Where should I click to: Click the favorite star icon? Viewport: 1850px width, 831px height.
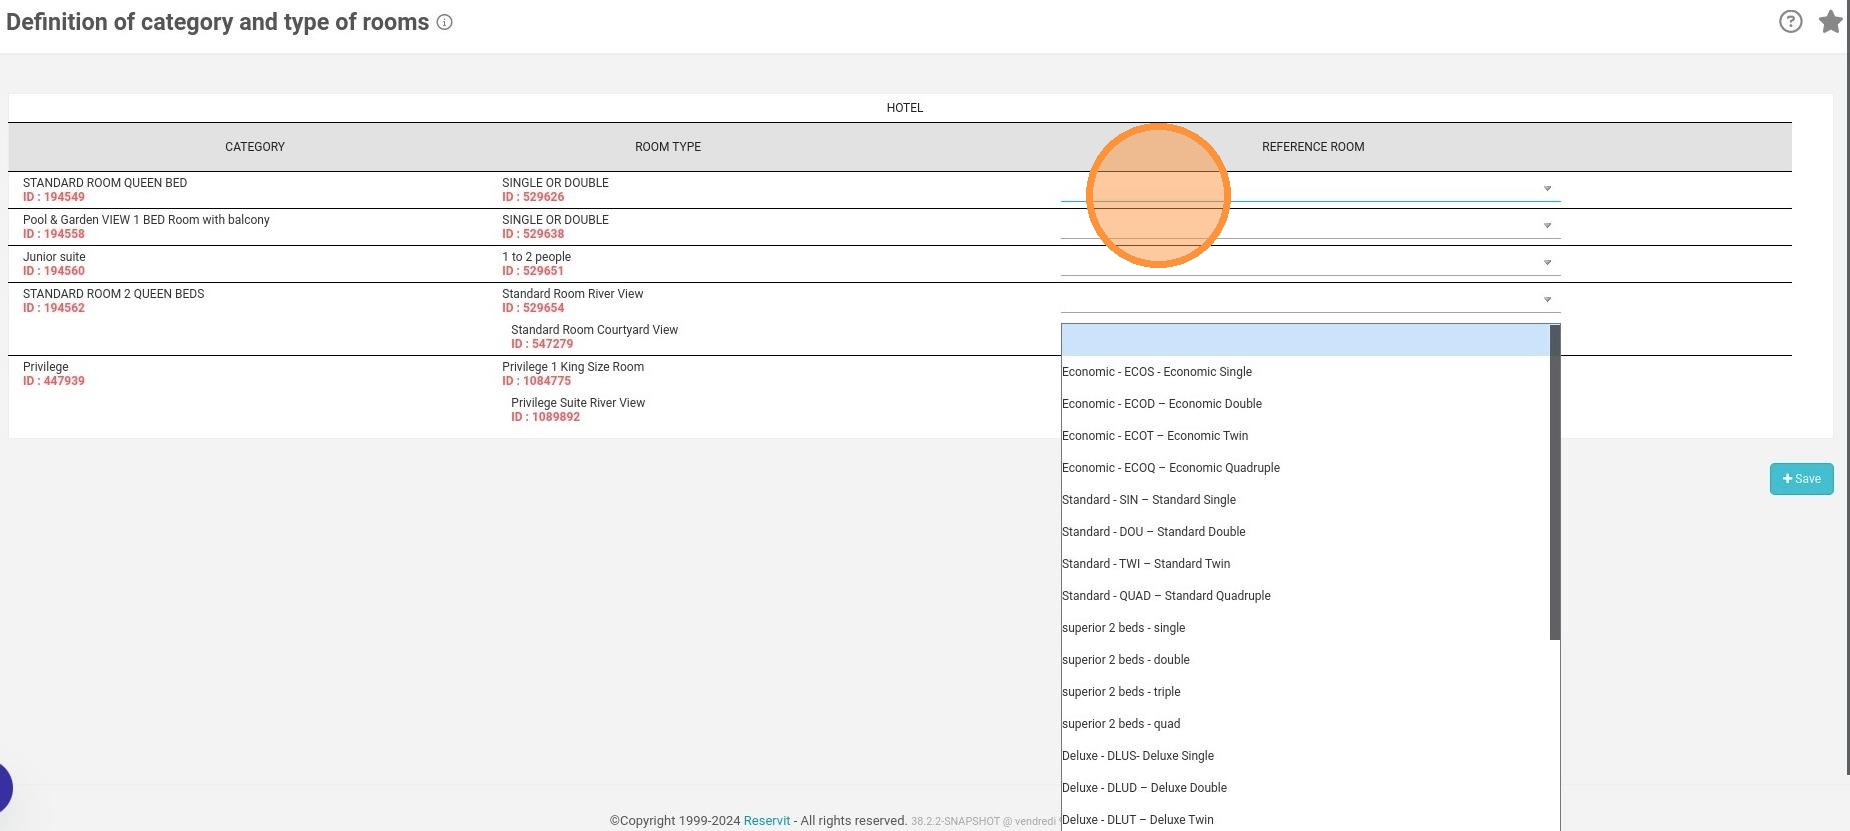[1830, 21]
